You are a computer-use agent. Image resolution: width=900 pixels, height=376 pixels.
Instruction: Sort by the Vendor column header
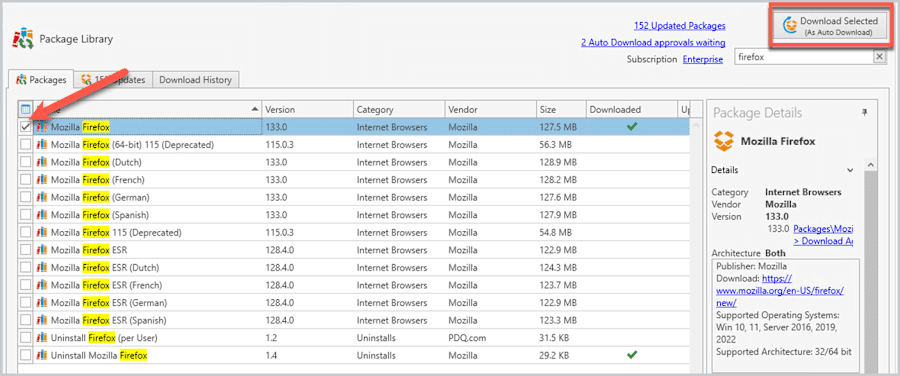click(491, 109)
